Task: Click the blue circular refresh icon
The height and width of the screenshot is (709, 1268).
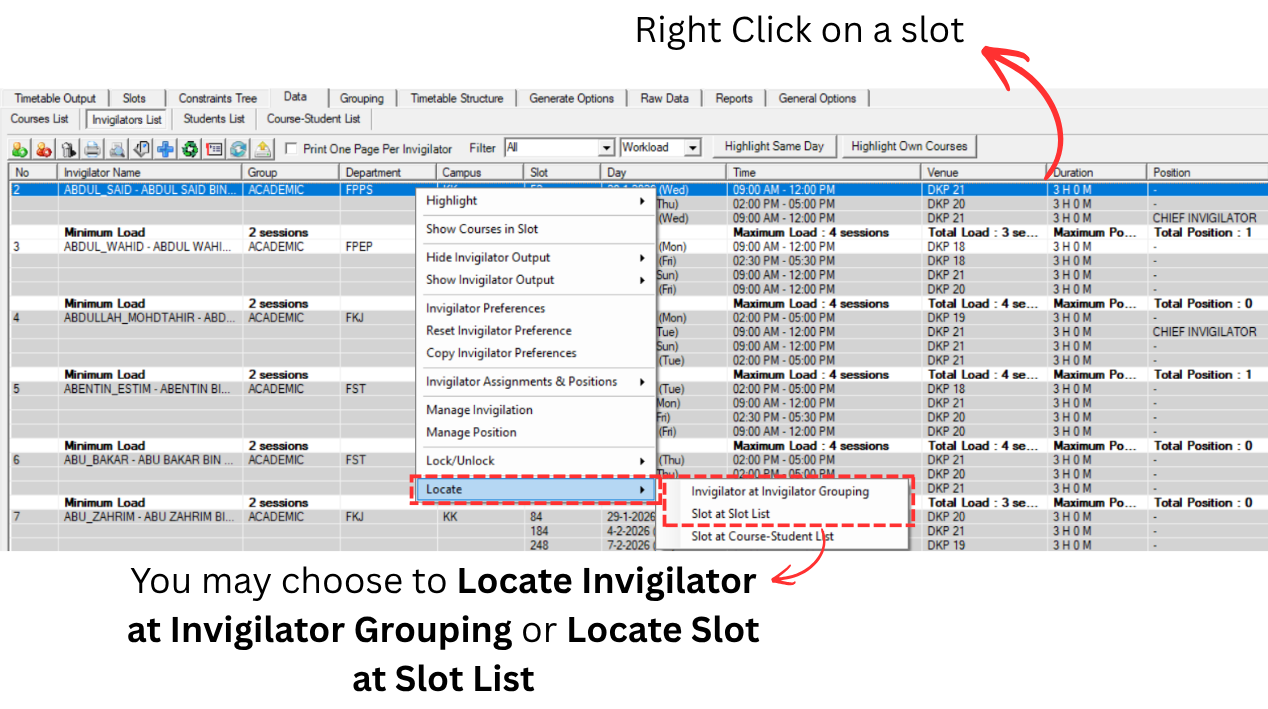Action: [x=238, y=149]
